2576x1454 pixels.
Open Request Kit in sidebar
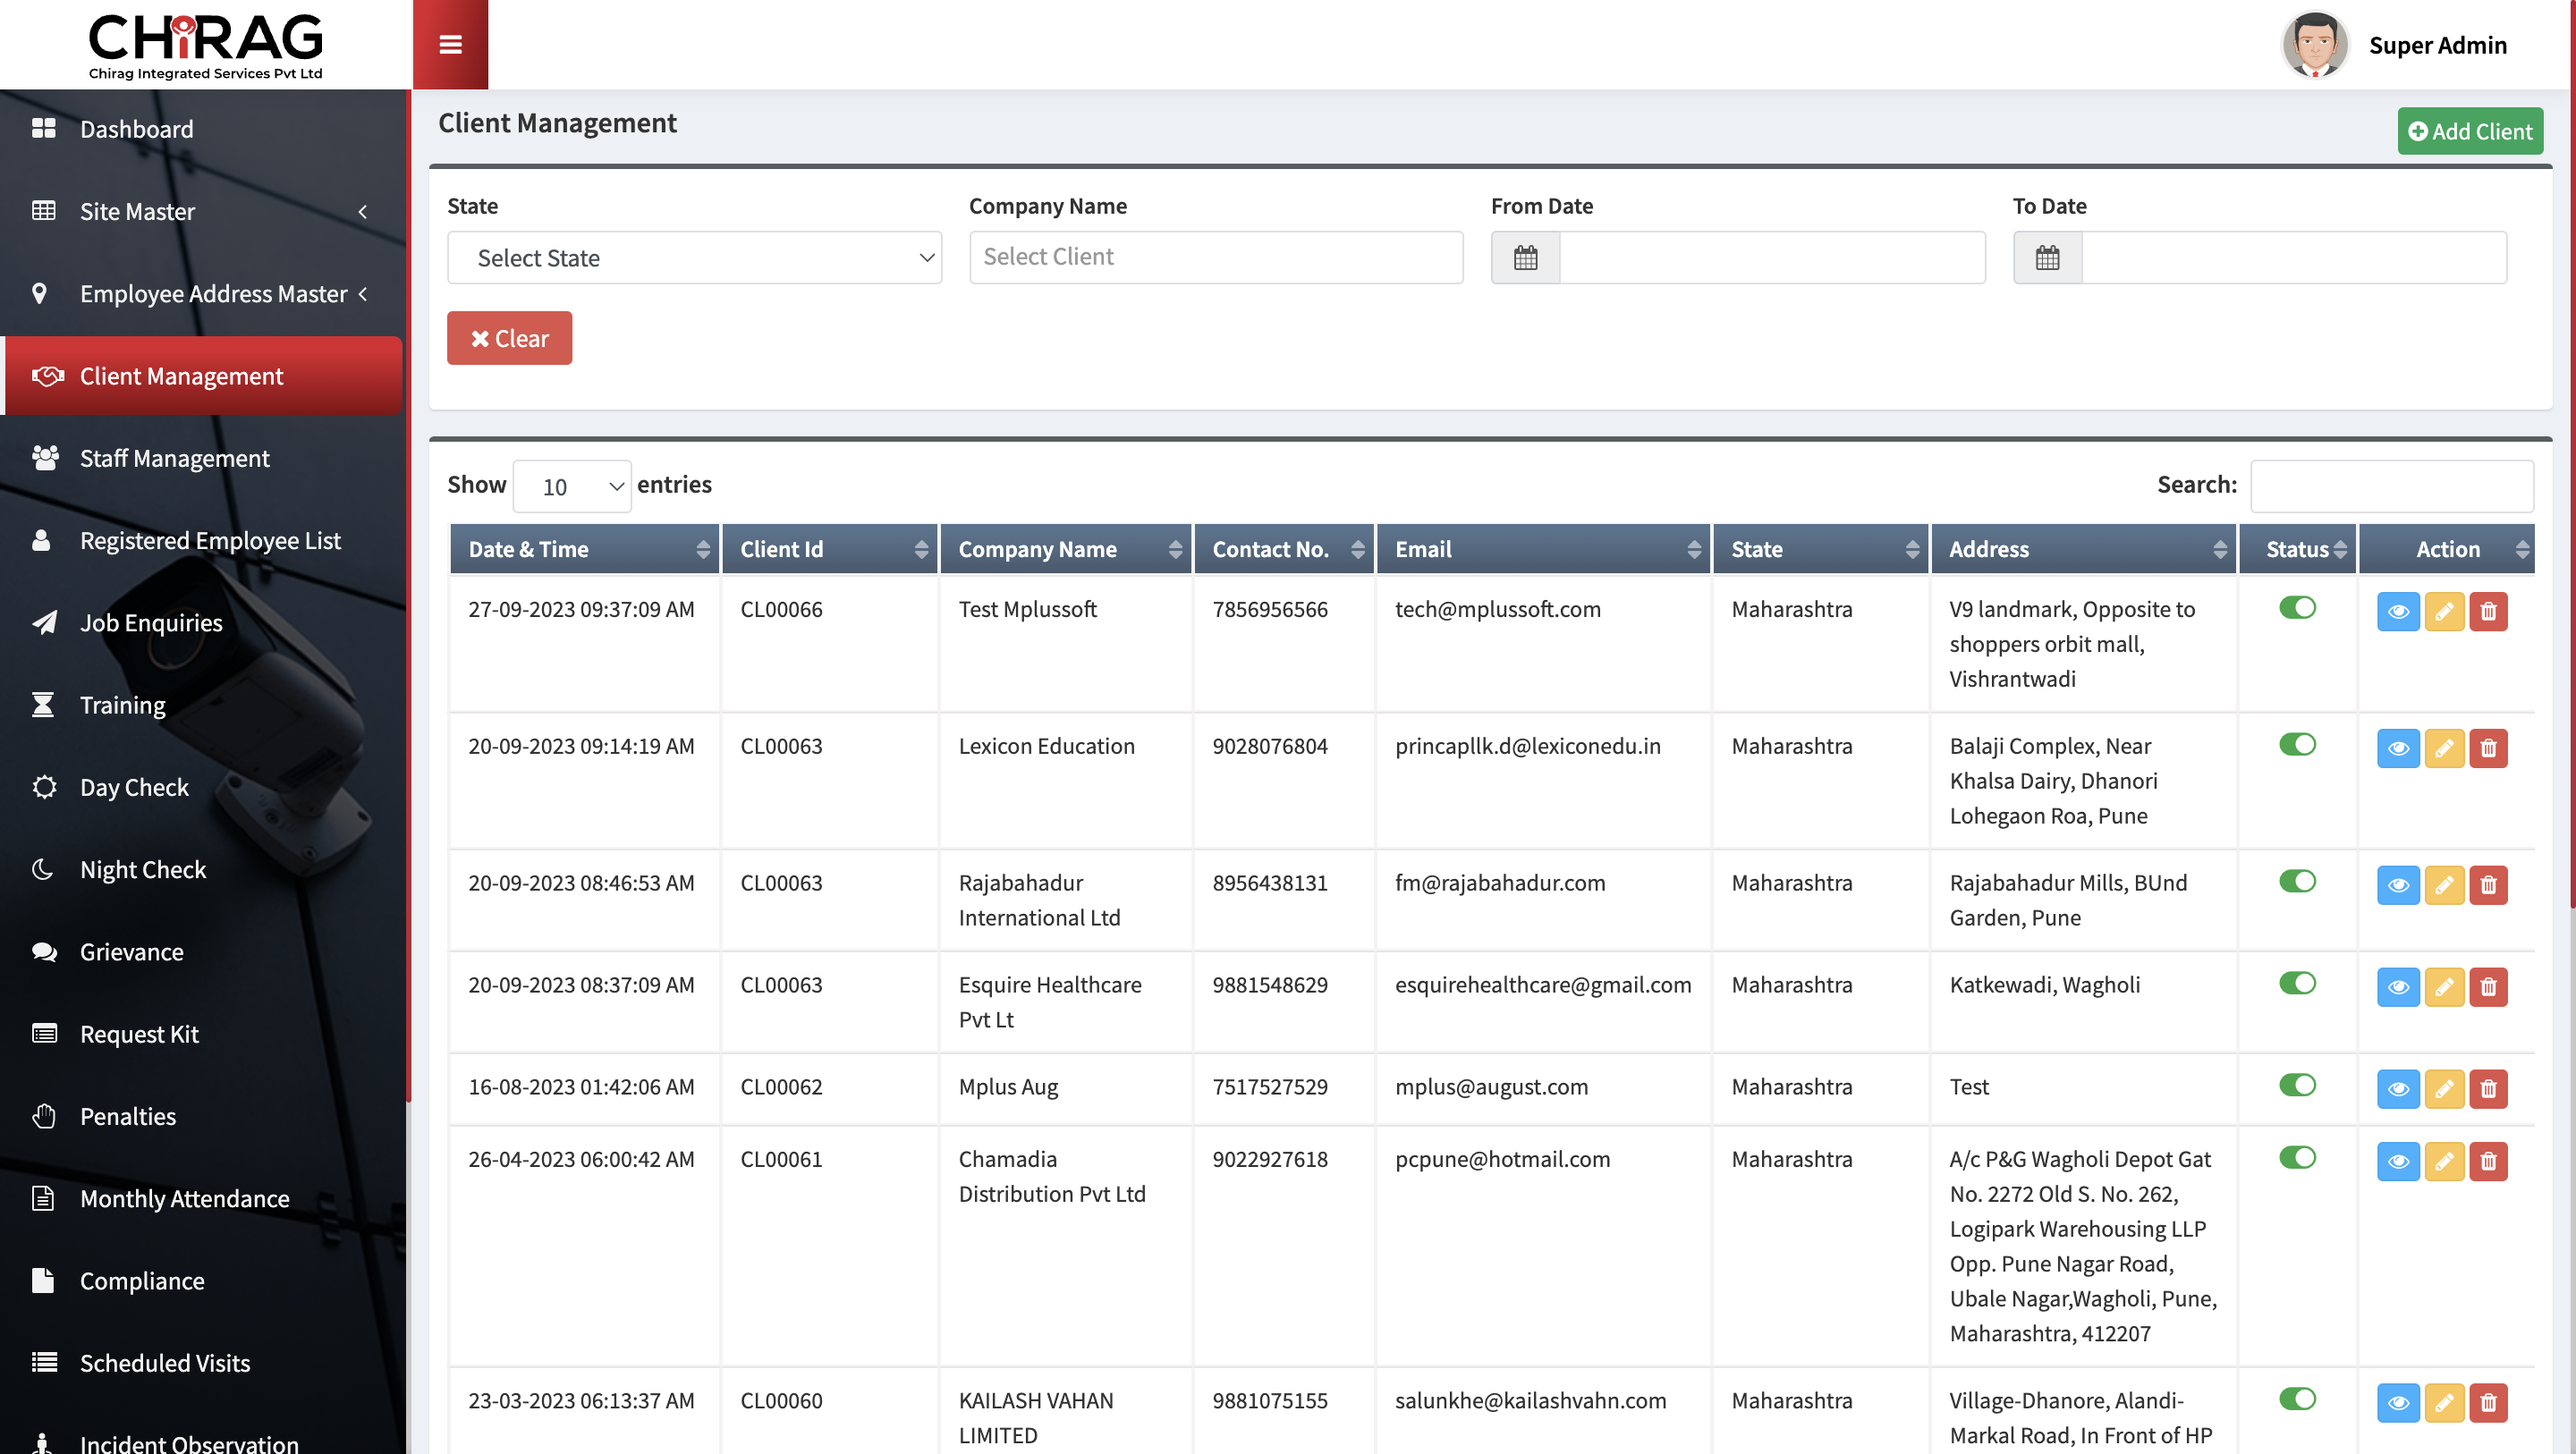[203, 1034]
